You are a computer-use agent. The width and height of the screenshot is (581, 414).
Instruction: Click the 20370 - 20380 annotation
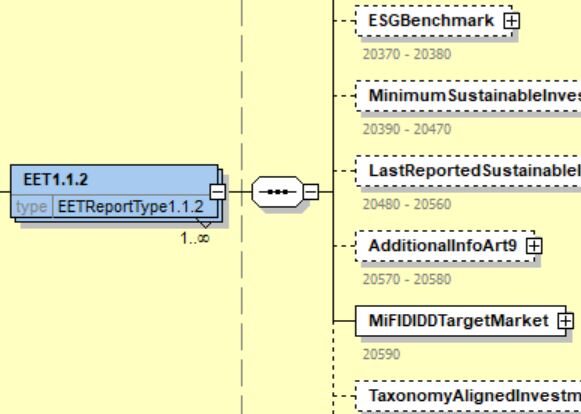(407, 54)
